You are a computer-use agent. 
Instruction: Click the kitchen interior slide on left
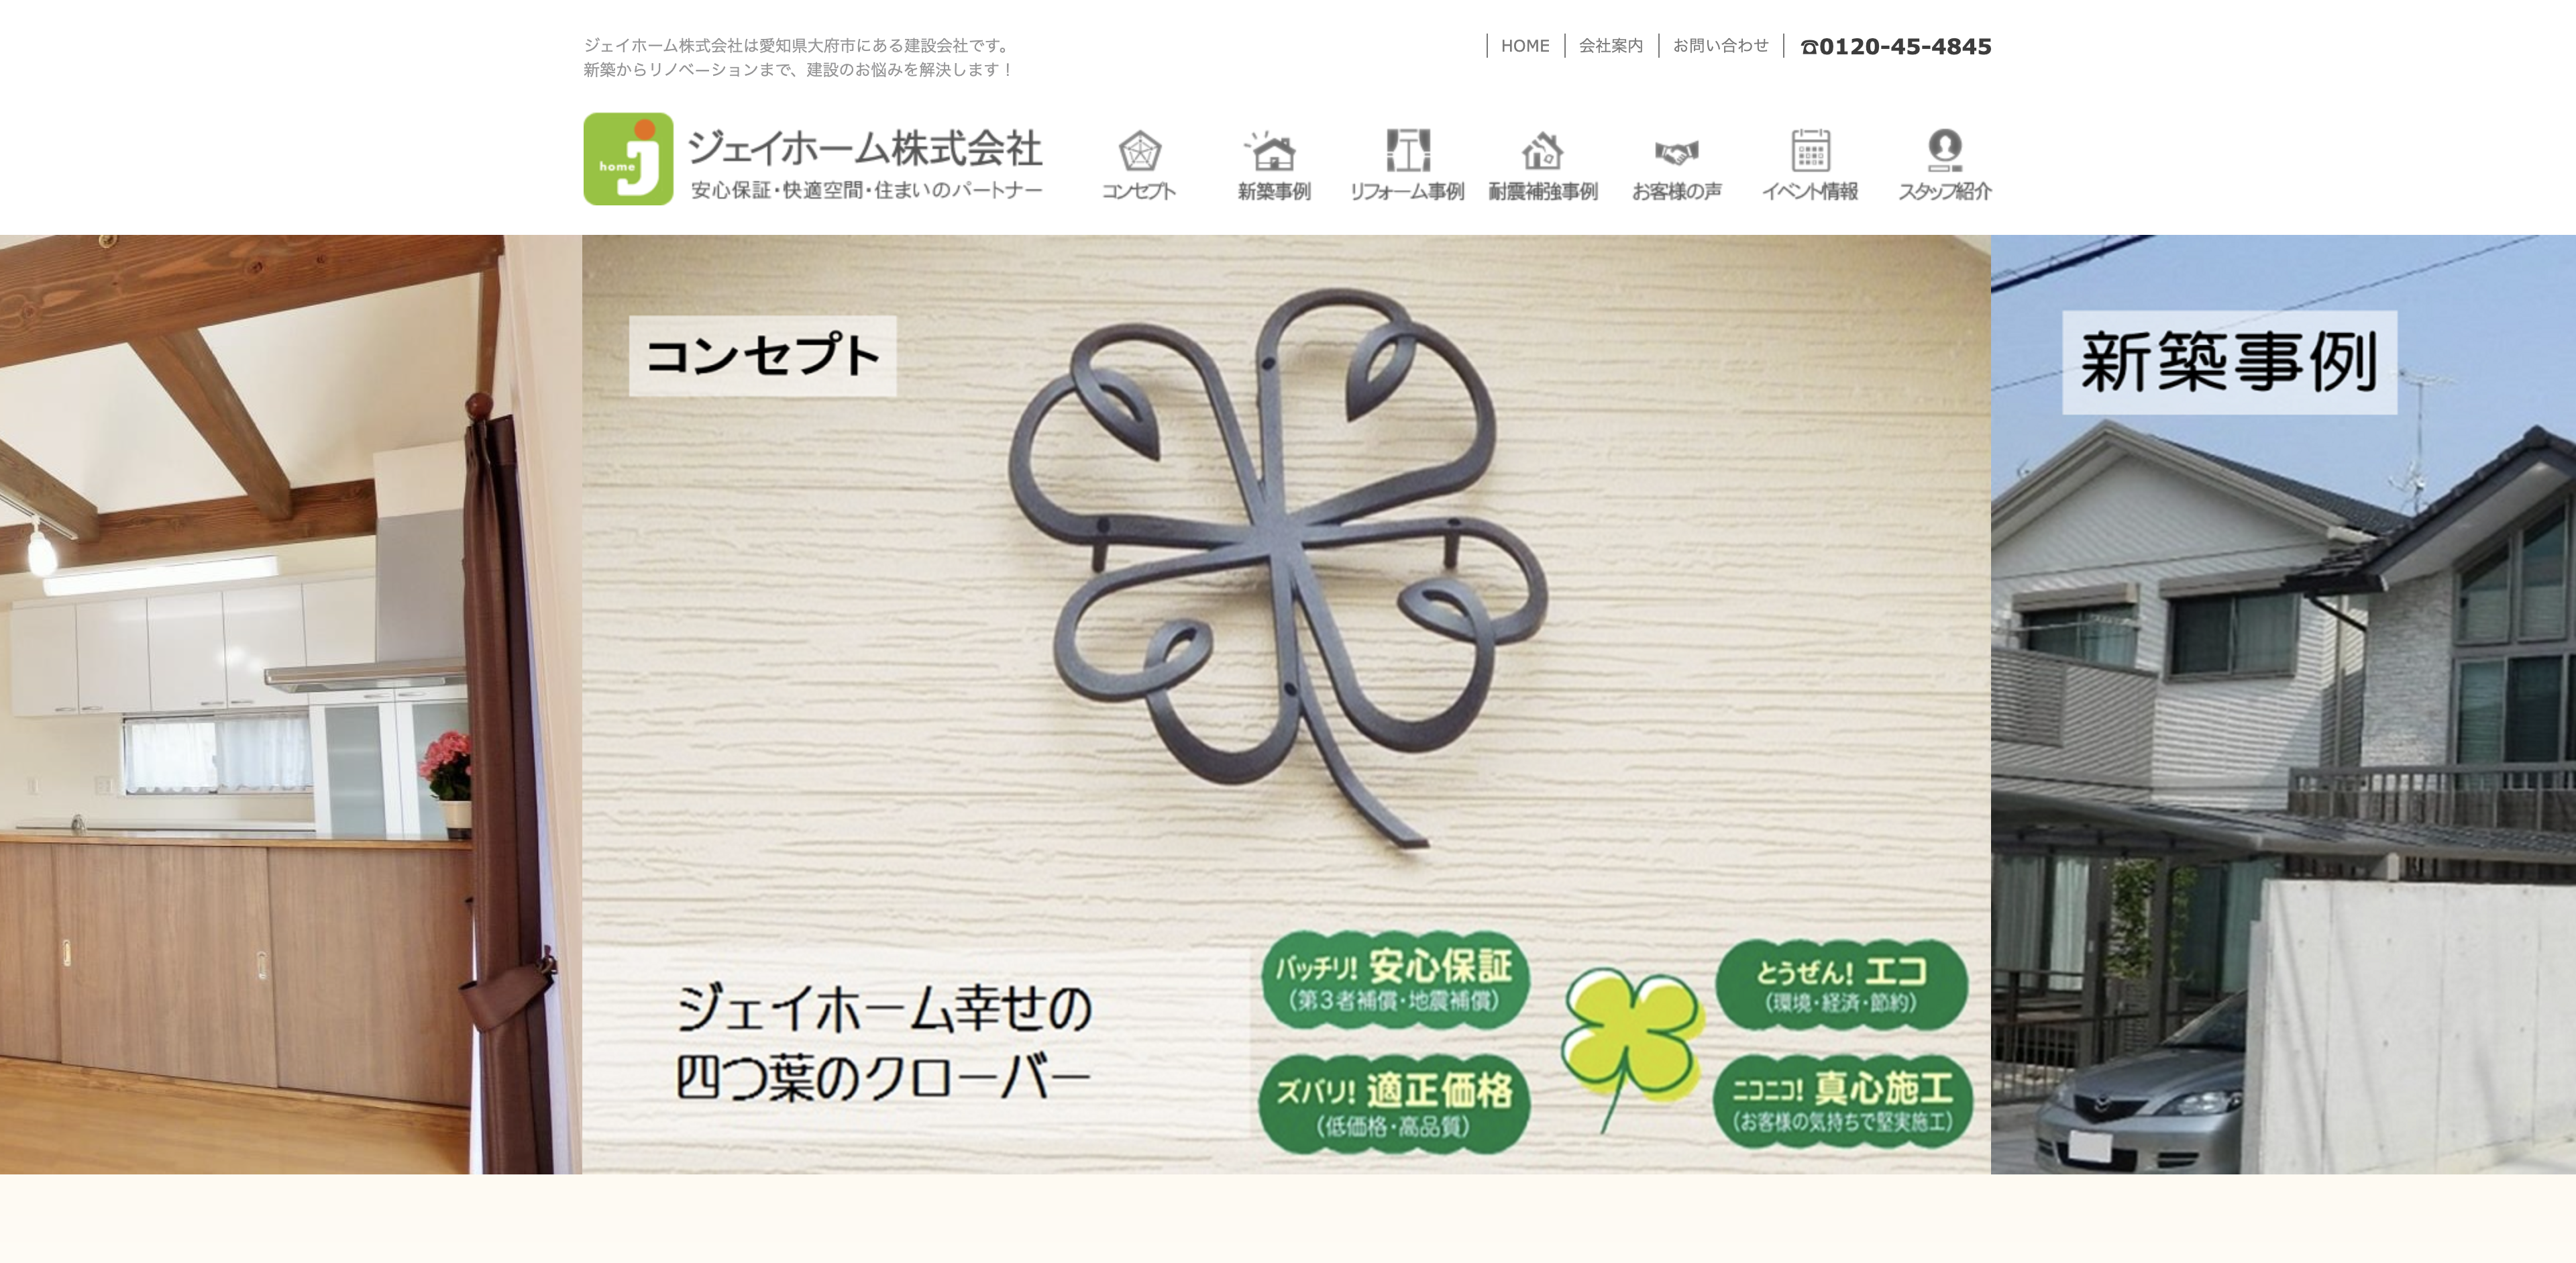point(290,704)
